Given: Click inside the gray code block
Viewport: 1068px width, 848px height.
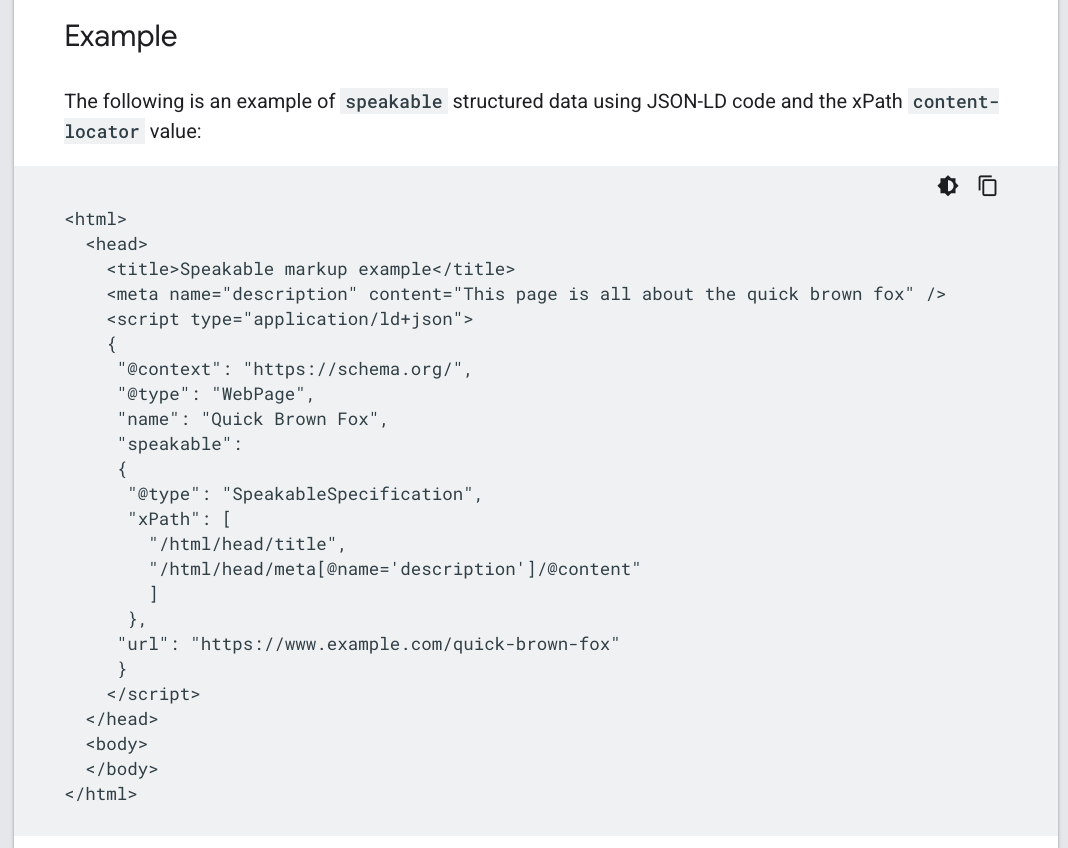Looking at the screenshot, I should (500, 500).
